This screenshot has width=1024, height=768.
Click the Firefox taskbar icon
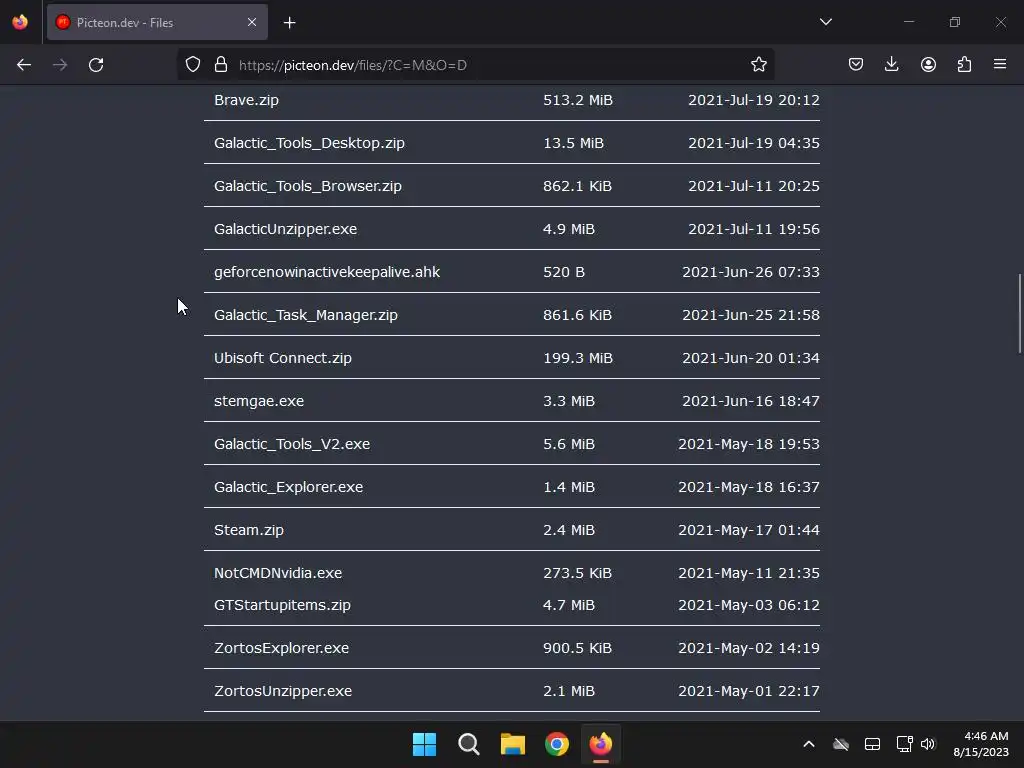[601, 744]
